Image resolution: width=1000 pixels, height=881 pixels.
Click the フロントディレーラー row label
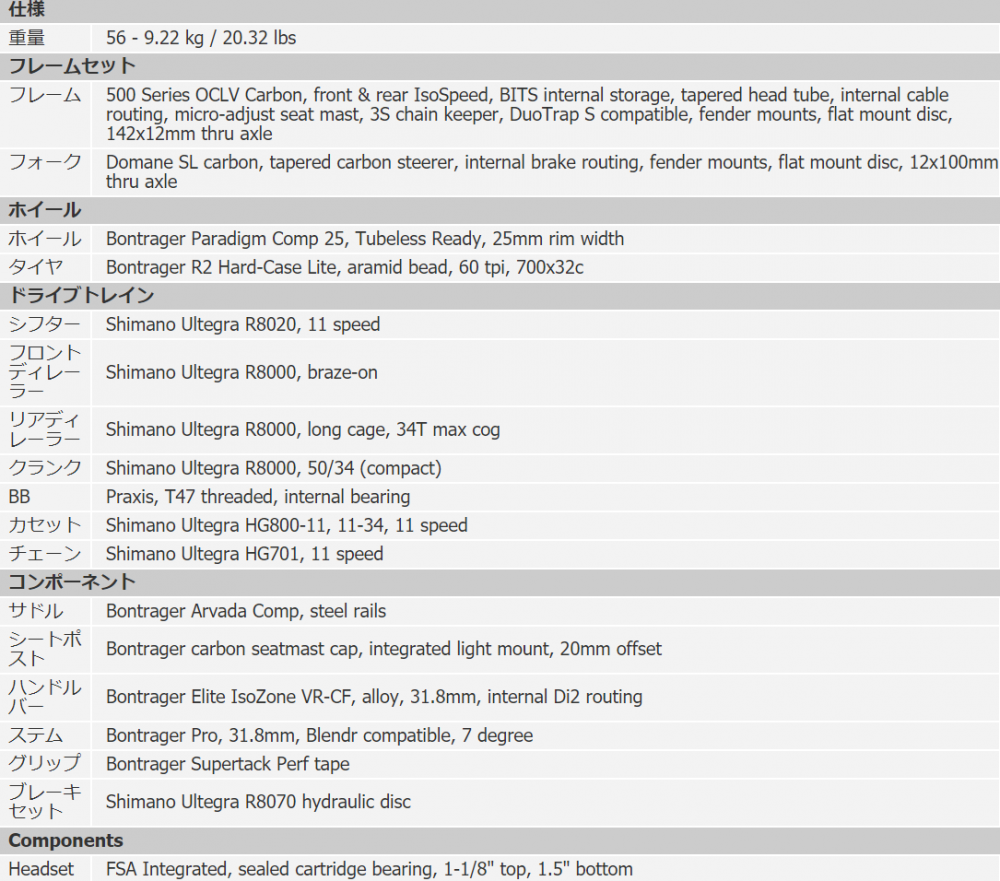coord(45,372)
